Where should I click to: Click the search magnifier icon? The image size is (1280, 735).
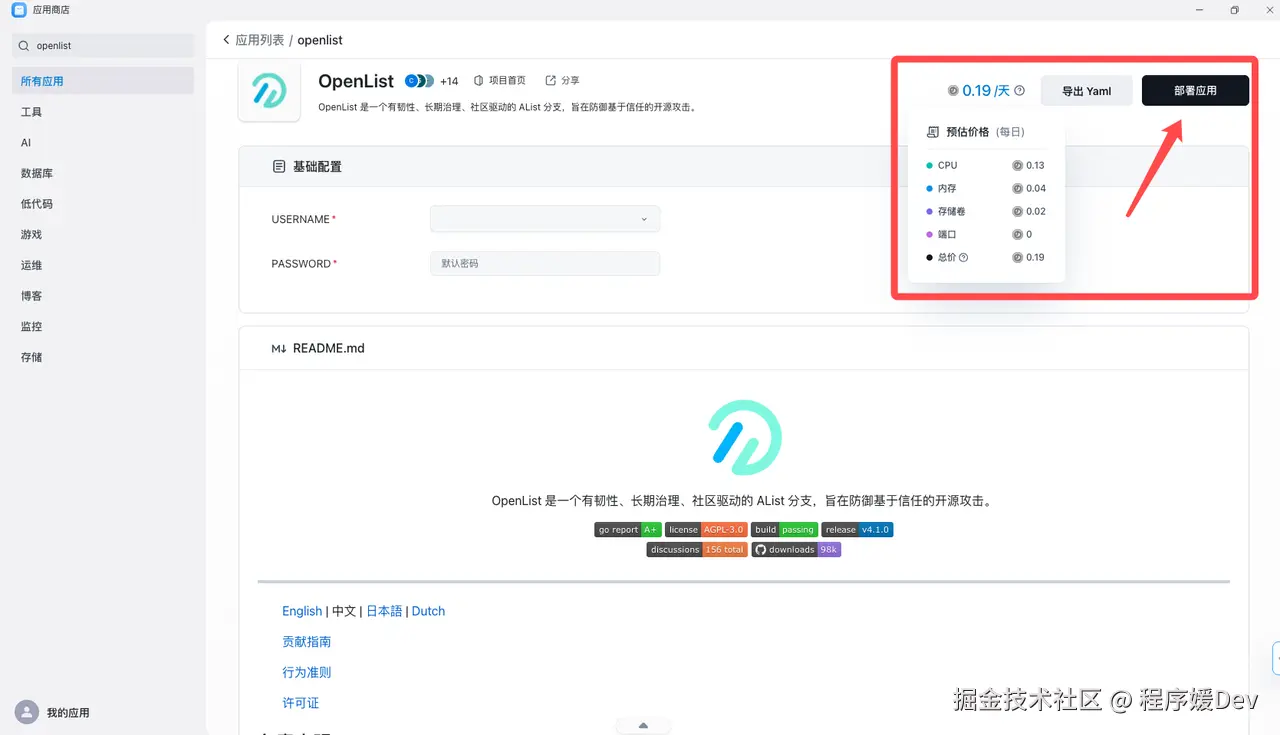tap(25, 46)
